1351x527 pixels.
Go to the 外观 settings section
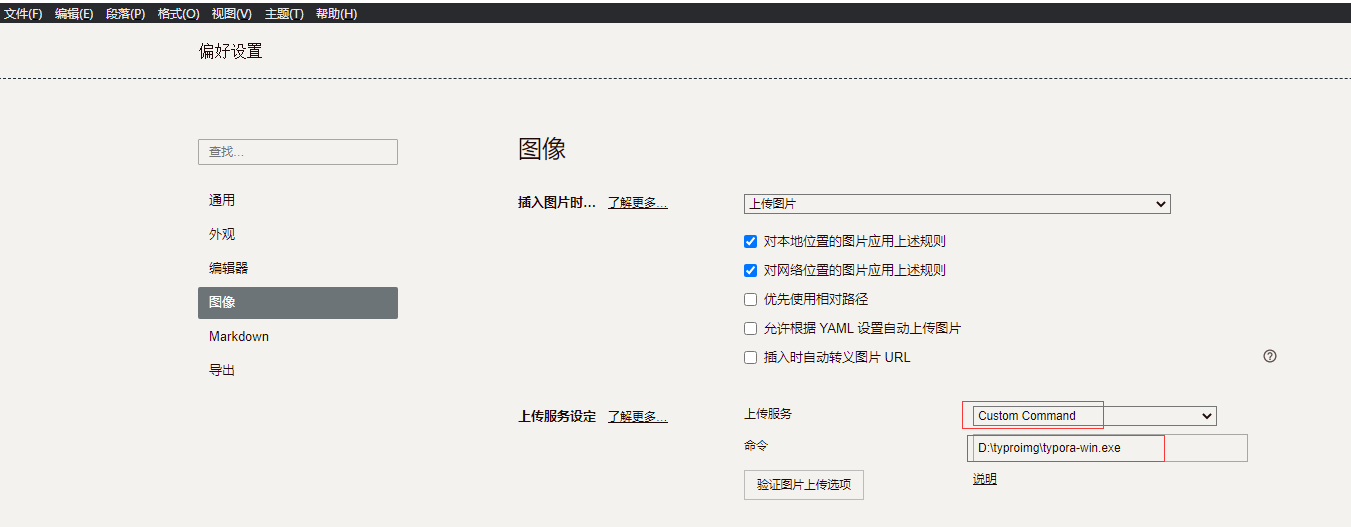222,234
